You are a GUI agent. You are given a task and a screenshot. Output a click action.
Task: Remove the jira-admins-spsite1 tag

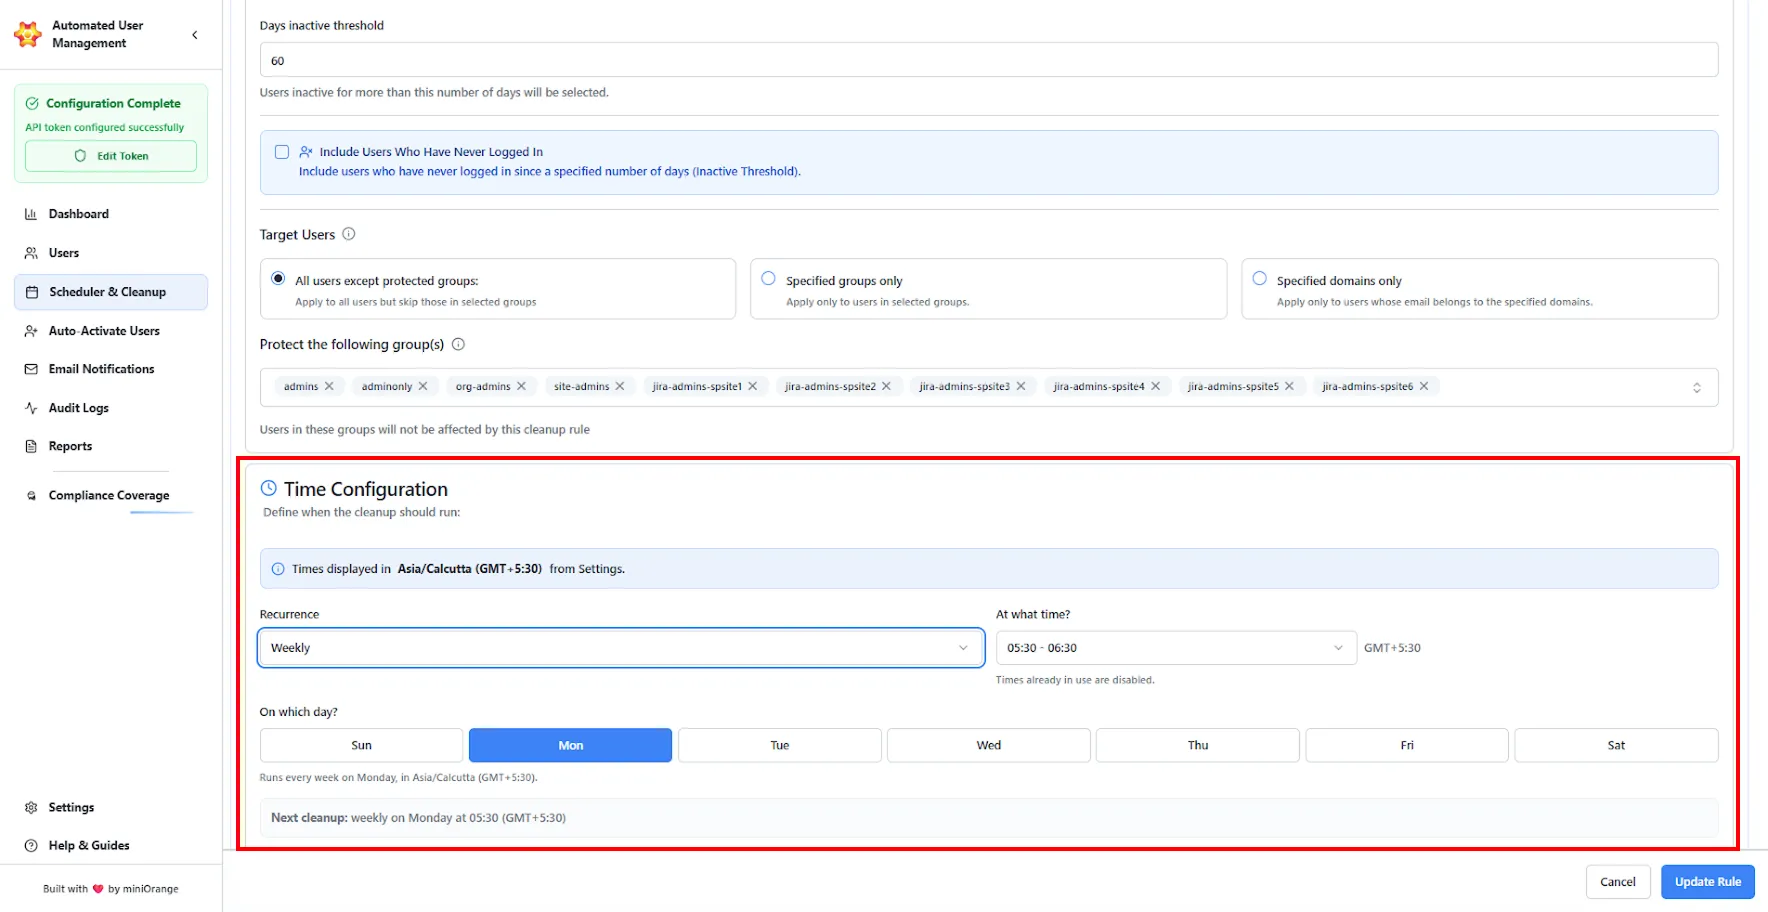click(x=753, y=386)
